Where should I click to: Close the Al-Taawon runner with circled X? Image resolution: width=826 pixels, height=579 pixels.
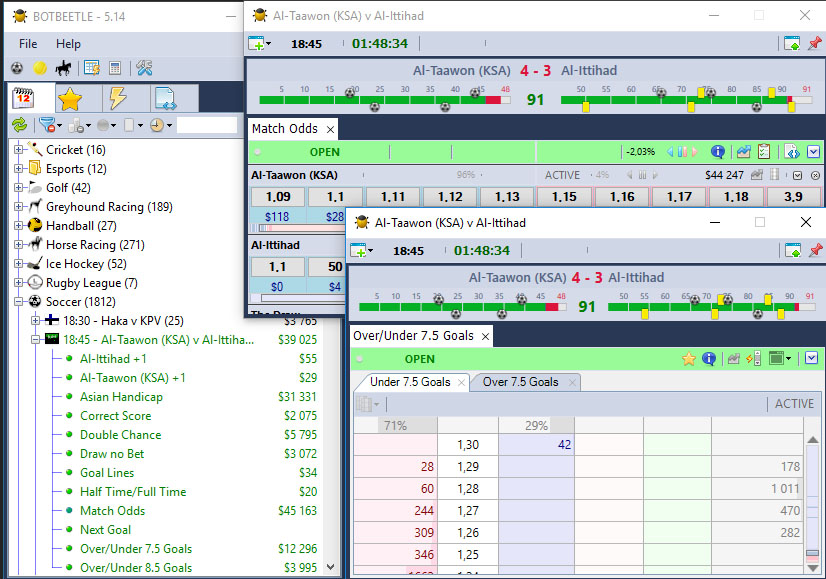[815, 175]
